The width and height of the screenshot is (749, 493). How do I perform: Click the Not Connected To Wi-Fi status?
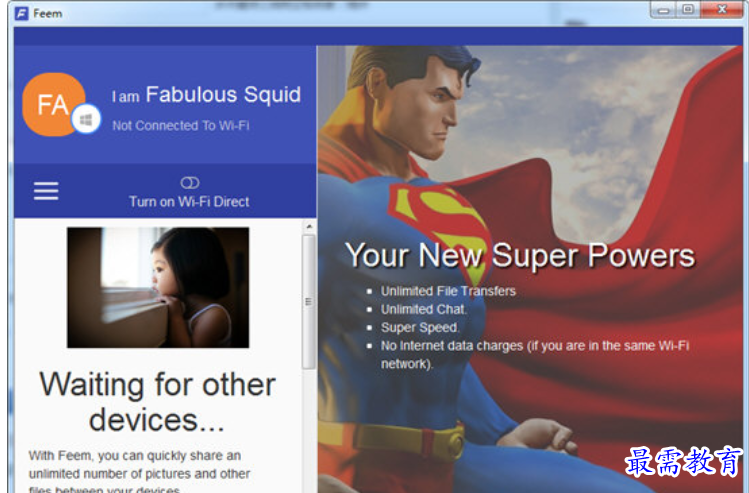181,126
